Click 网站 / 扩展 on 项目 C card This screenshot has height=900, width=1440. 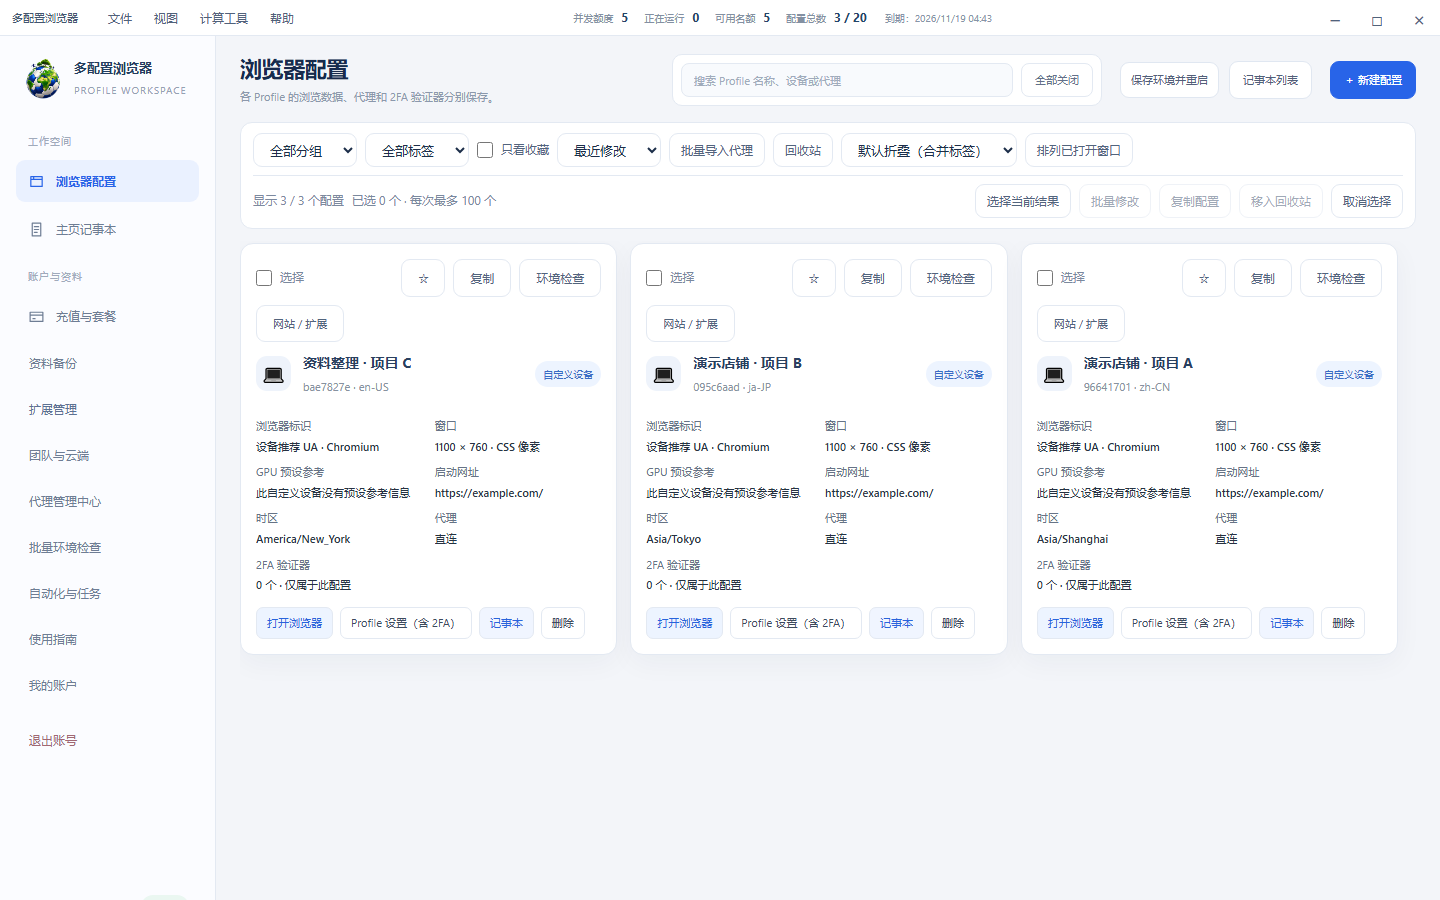pos(300,324)
